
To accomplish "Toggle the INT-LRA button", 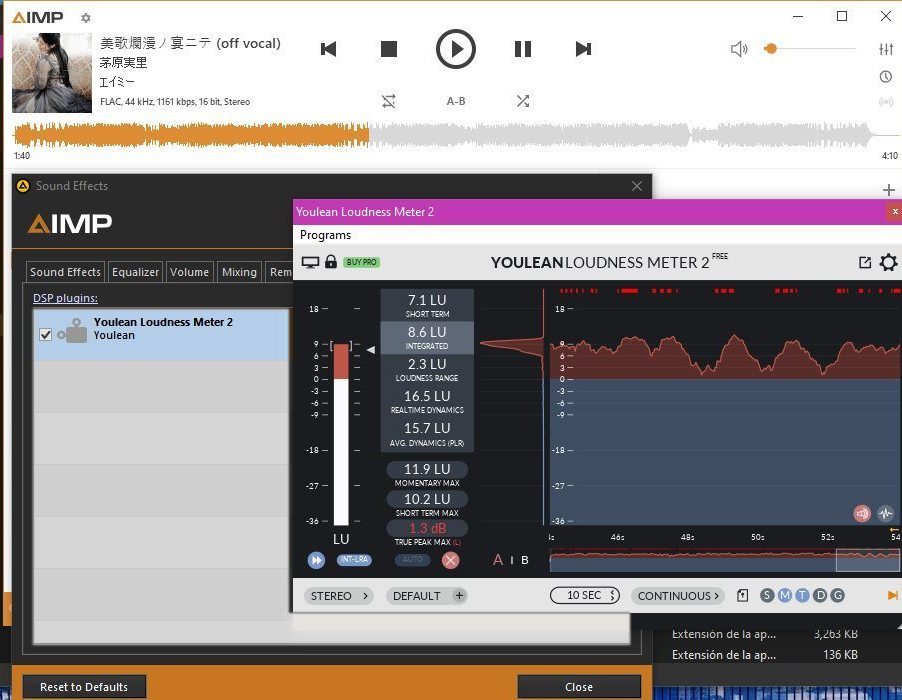I will [354, 559].
